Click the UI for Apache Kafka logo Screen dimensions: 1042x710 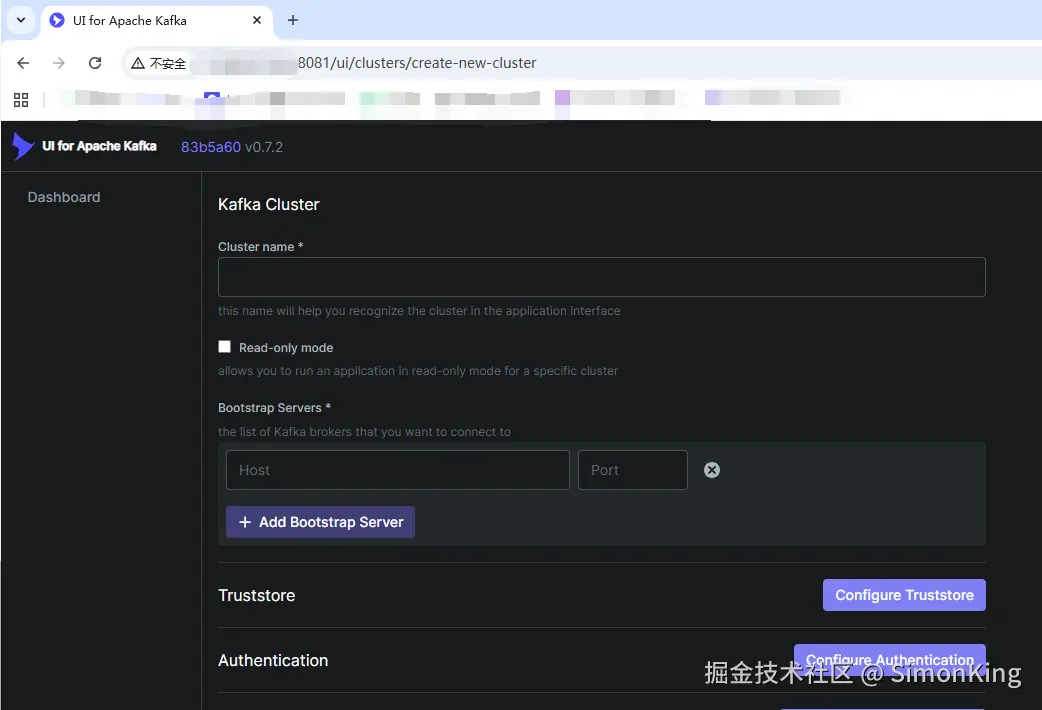pos(84,146)
